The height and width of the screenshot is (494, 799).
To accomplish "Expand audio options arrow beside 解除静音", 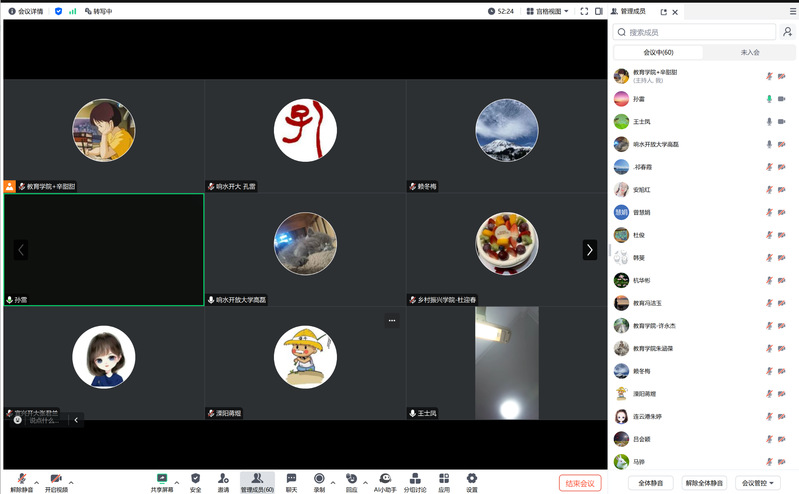I will (x=37, y=479).
